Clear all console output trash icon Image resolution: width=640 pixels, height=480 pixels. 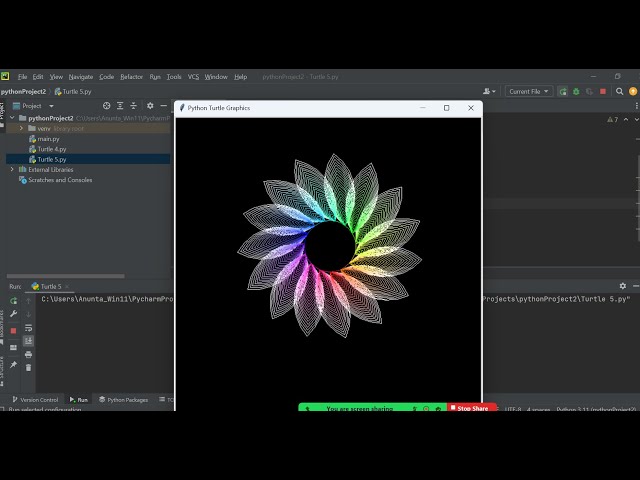click(x=28, y=368)
